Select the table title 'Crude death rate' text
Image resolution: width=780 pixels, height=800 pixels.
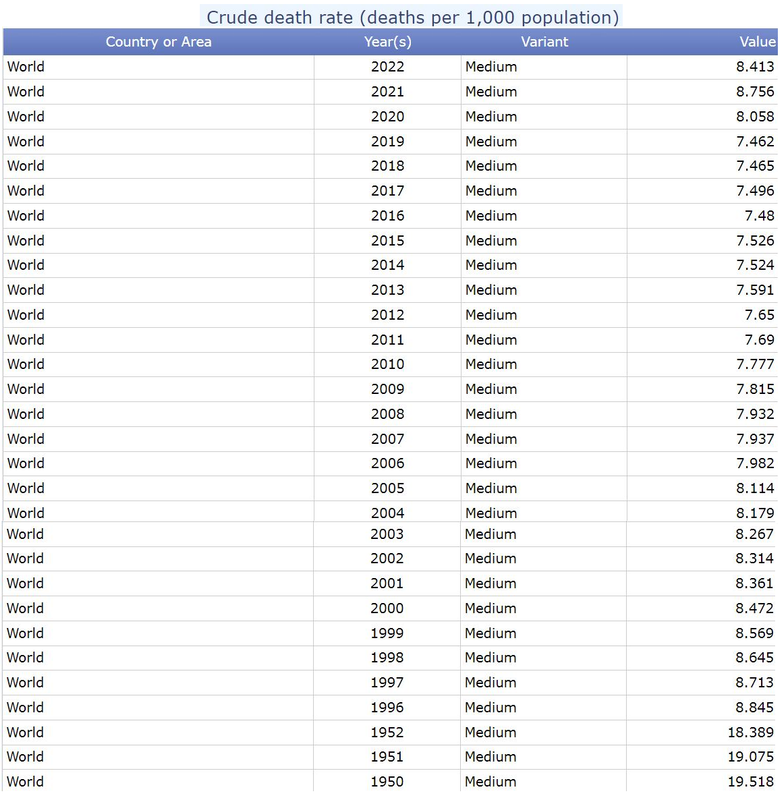tap(280, 17)
